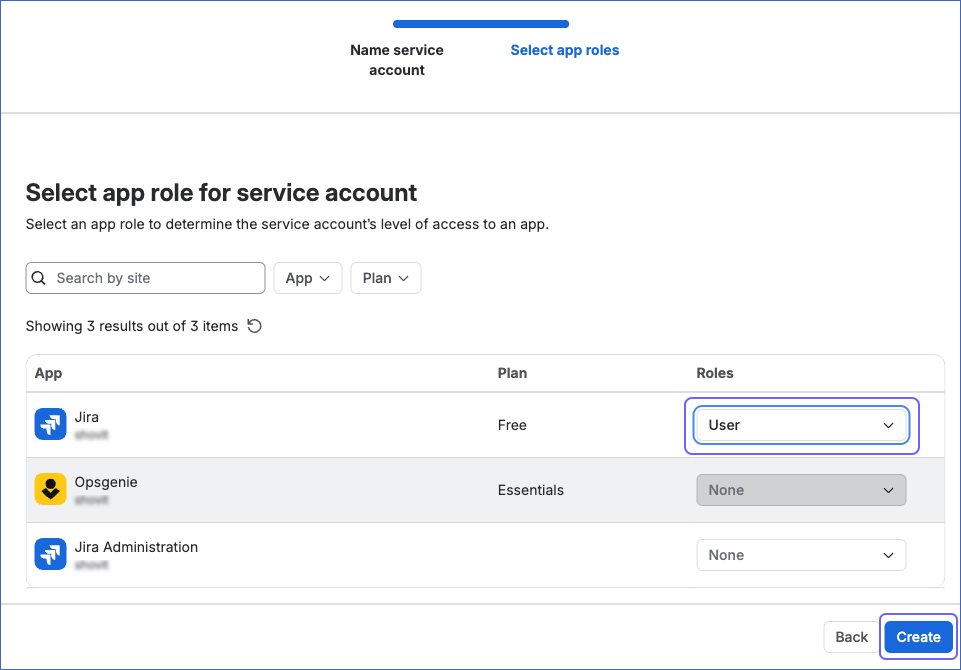
Task: Click the Jira Administration app name
Action: pyautogui.click(x=136, y=547)
